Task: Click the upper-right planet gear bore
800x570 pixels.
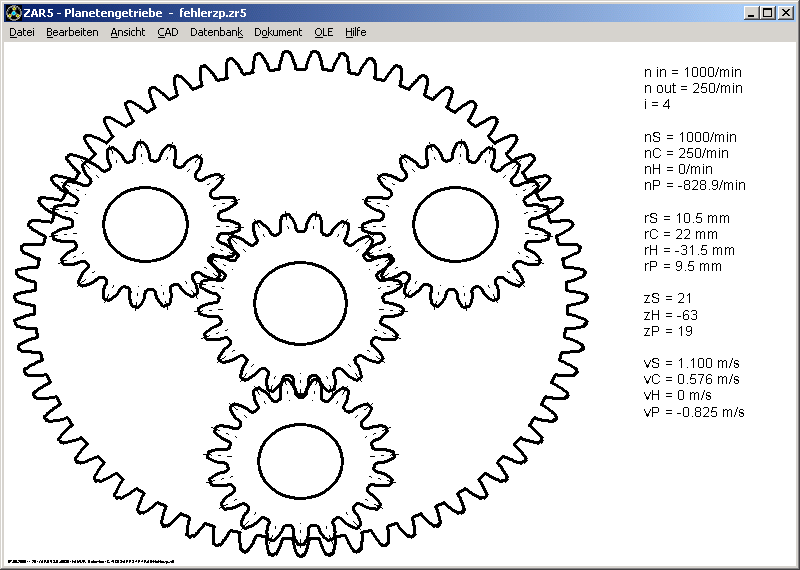Action: [455, 222]
